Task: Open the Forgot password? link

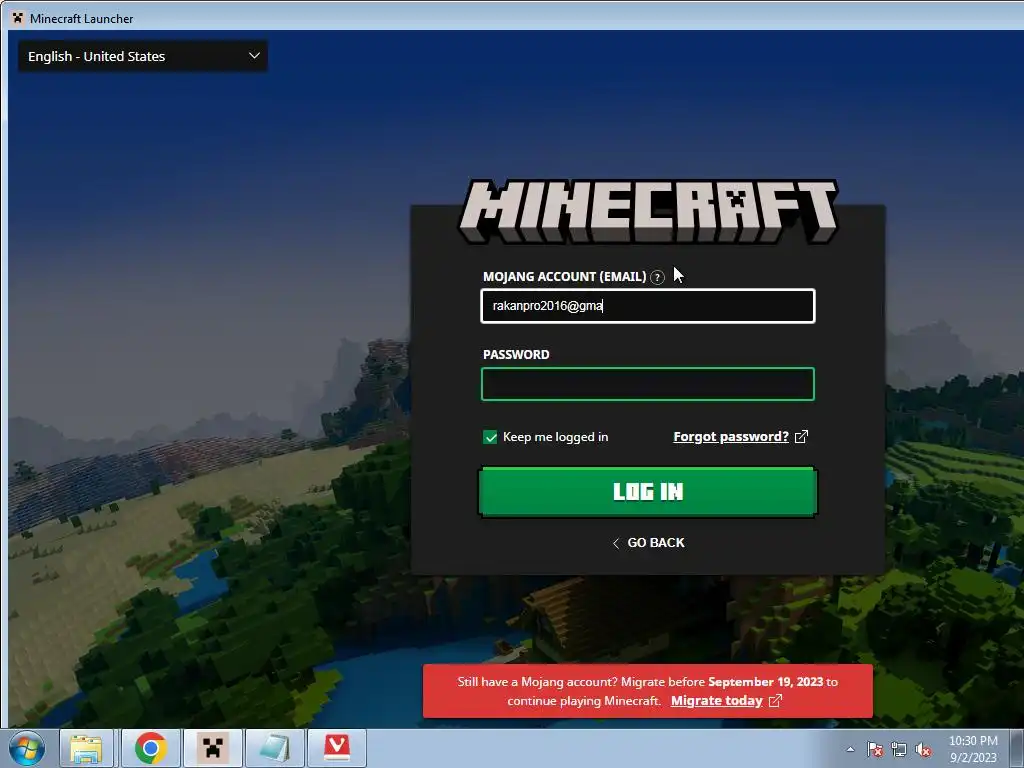Action: [x=731, y=436]
